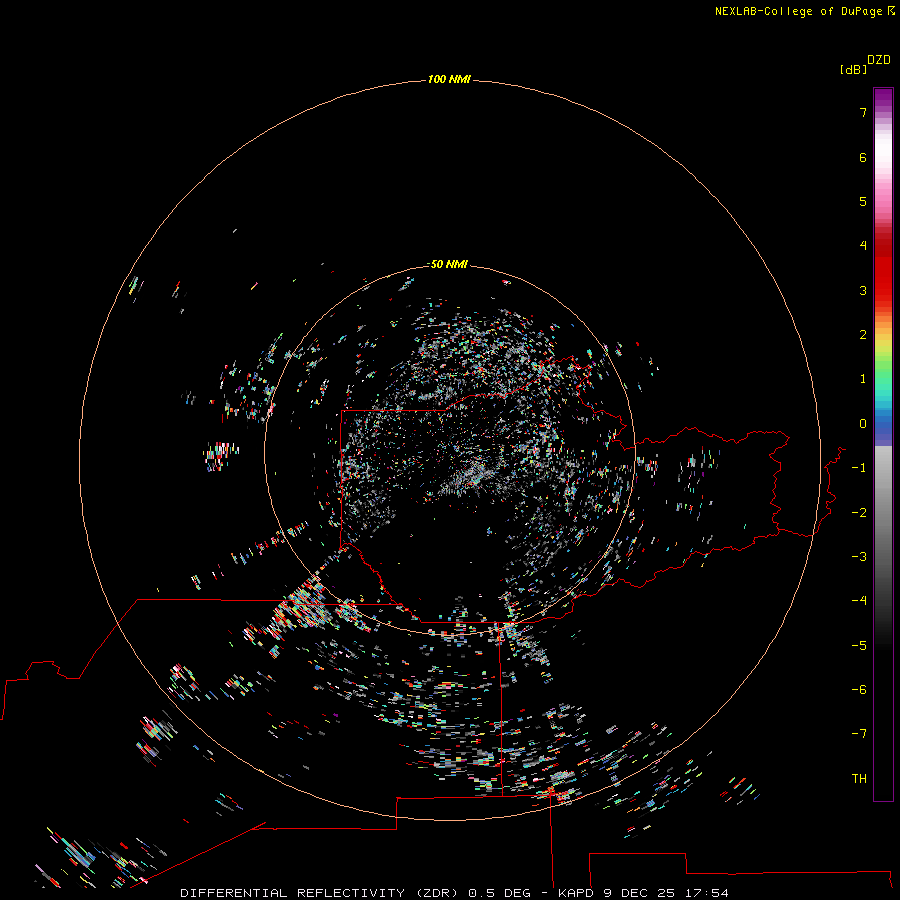900x900 pixels.
Task: Click the -7 value on color scale
Action: 859,734
